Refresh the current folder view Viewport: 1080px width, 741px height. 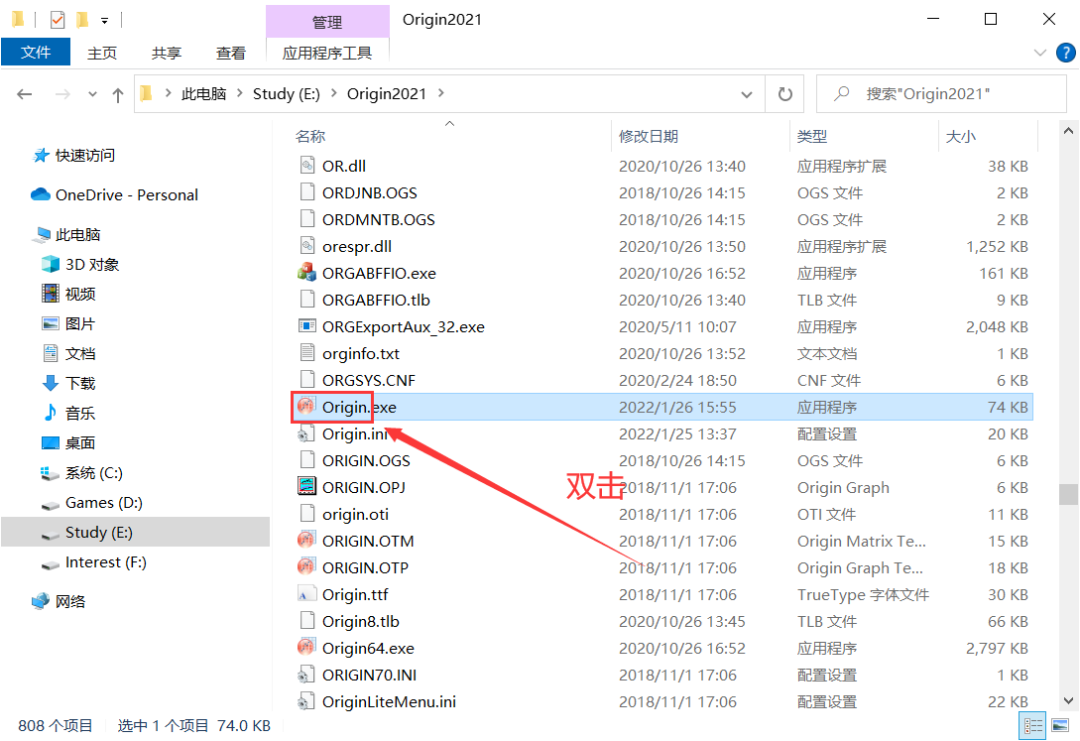coord(785,94)
